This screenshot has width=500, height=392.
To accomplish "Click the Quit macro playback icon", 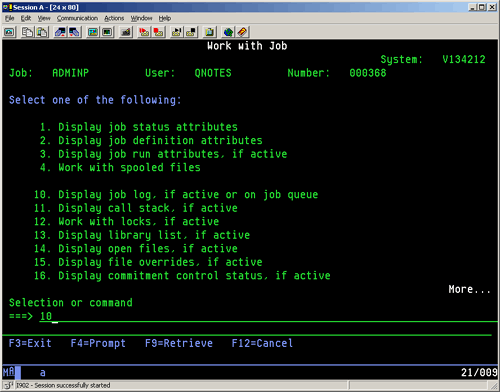I will click(x=191, y=32).
